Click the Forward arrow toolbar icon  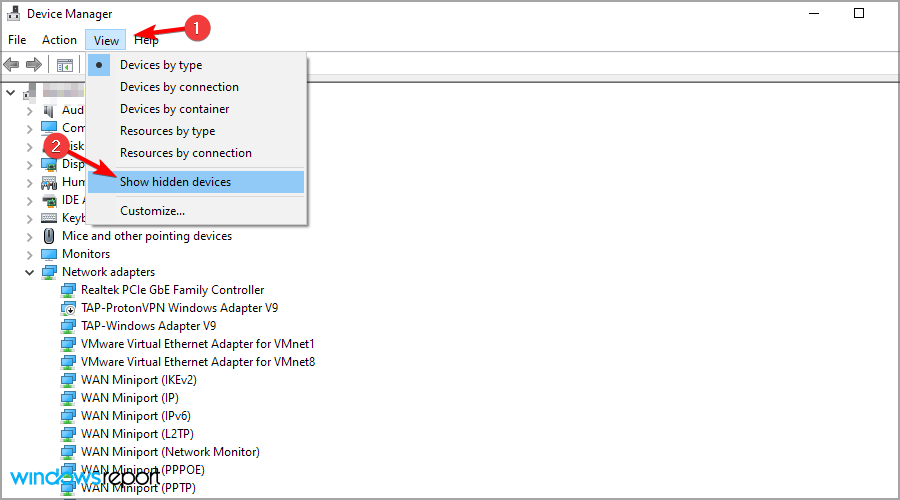click(34, 64)
